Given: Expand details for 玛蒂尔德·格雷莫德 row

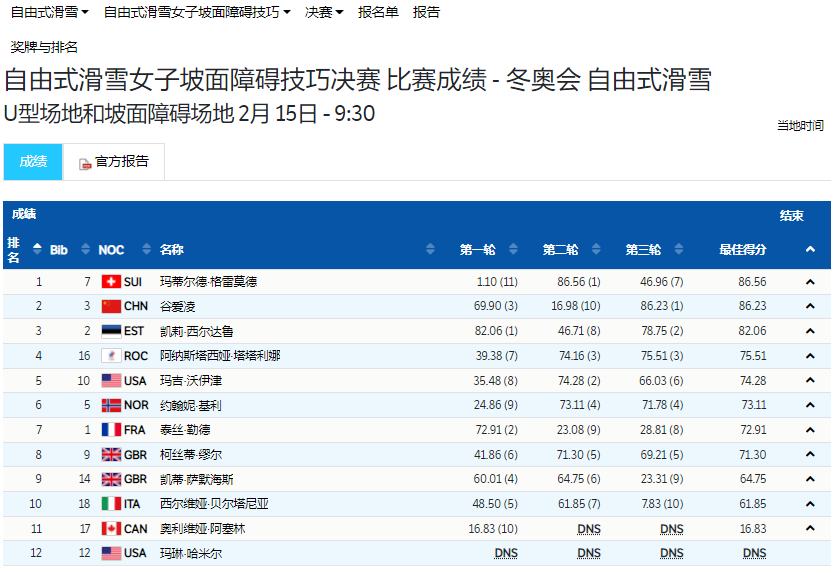Looking at the screenshot, I should coord(810,282).
